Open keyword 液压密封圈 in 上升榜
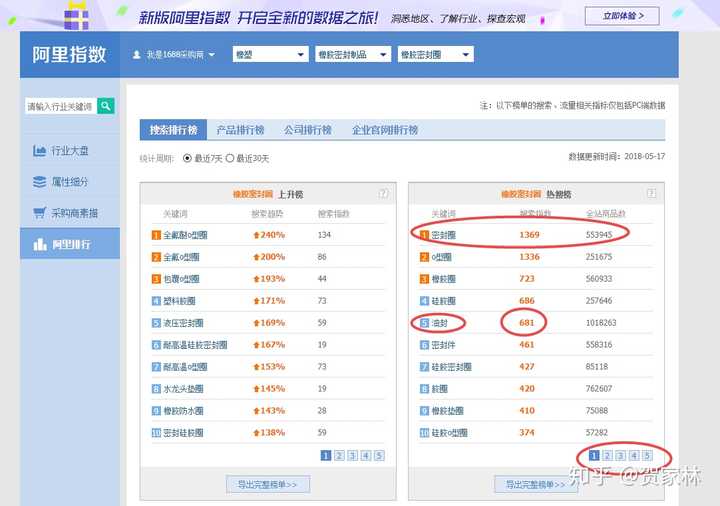The image size is (720, 506). coord(183,323)
